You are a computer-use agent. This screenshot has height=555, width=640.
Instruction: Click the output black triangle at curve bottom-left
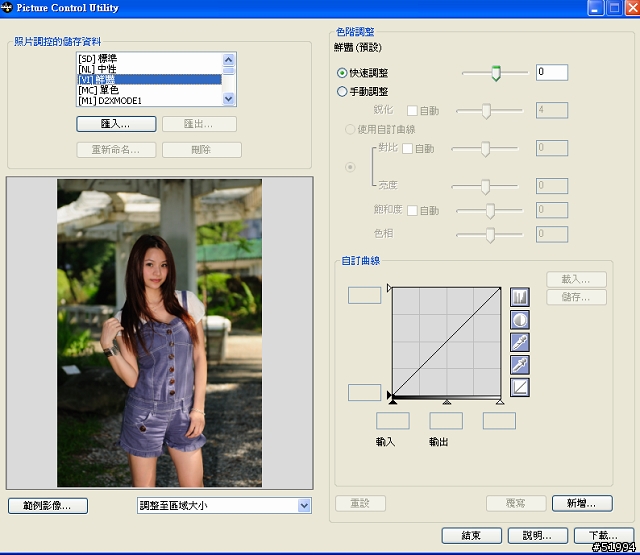pyautogui.click(x=389, y=395)
